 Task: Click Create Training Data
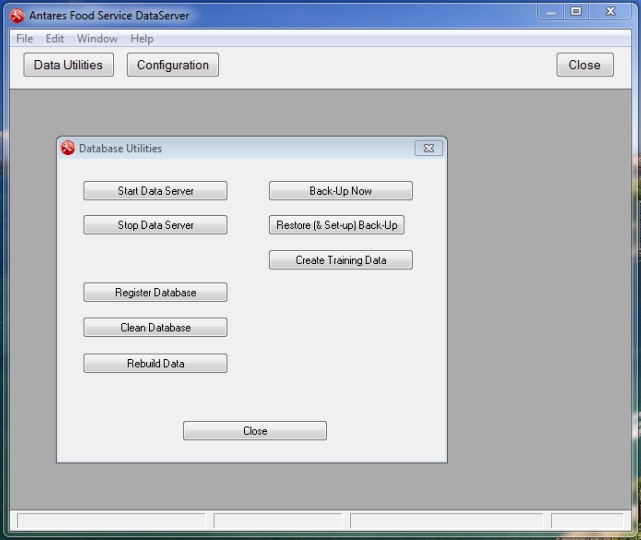click(341, 260)
